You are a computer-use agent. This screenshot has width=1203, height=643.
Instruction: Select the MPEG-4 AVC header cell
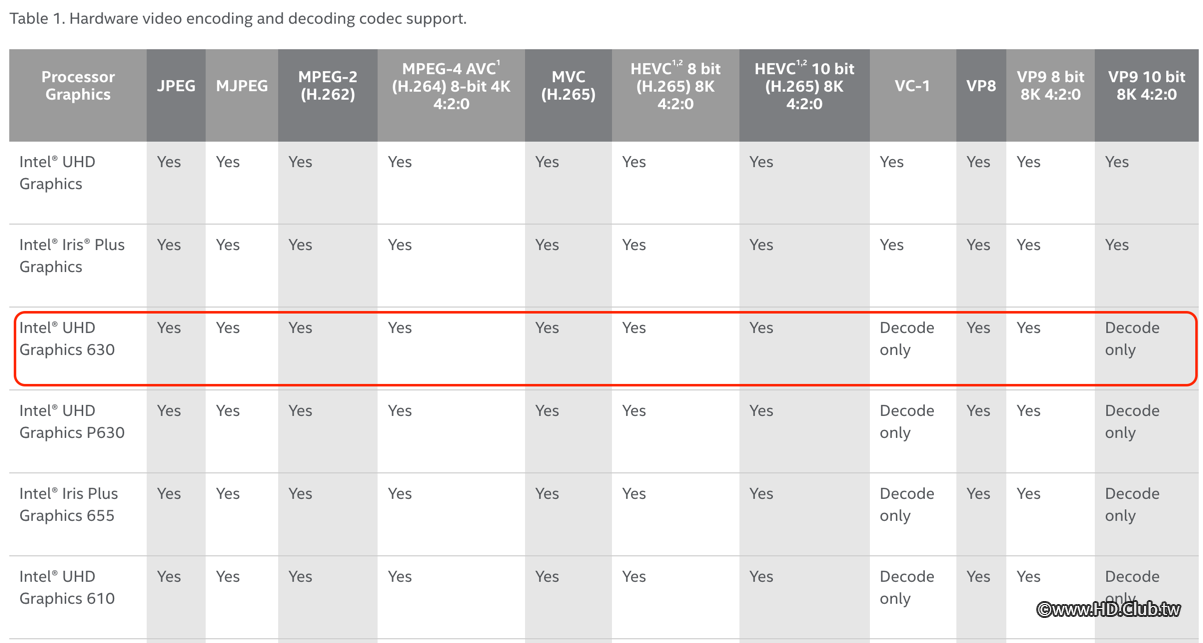pos(451,86)
